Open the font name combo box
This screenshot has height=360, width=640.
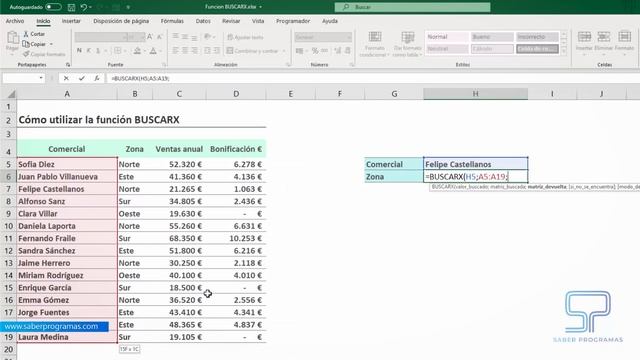point(101,37)
